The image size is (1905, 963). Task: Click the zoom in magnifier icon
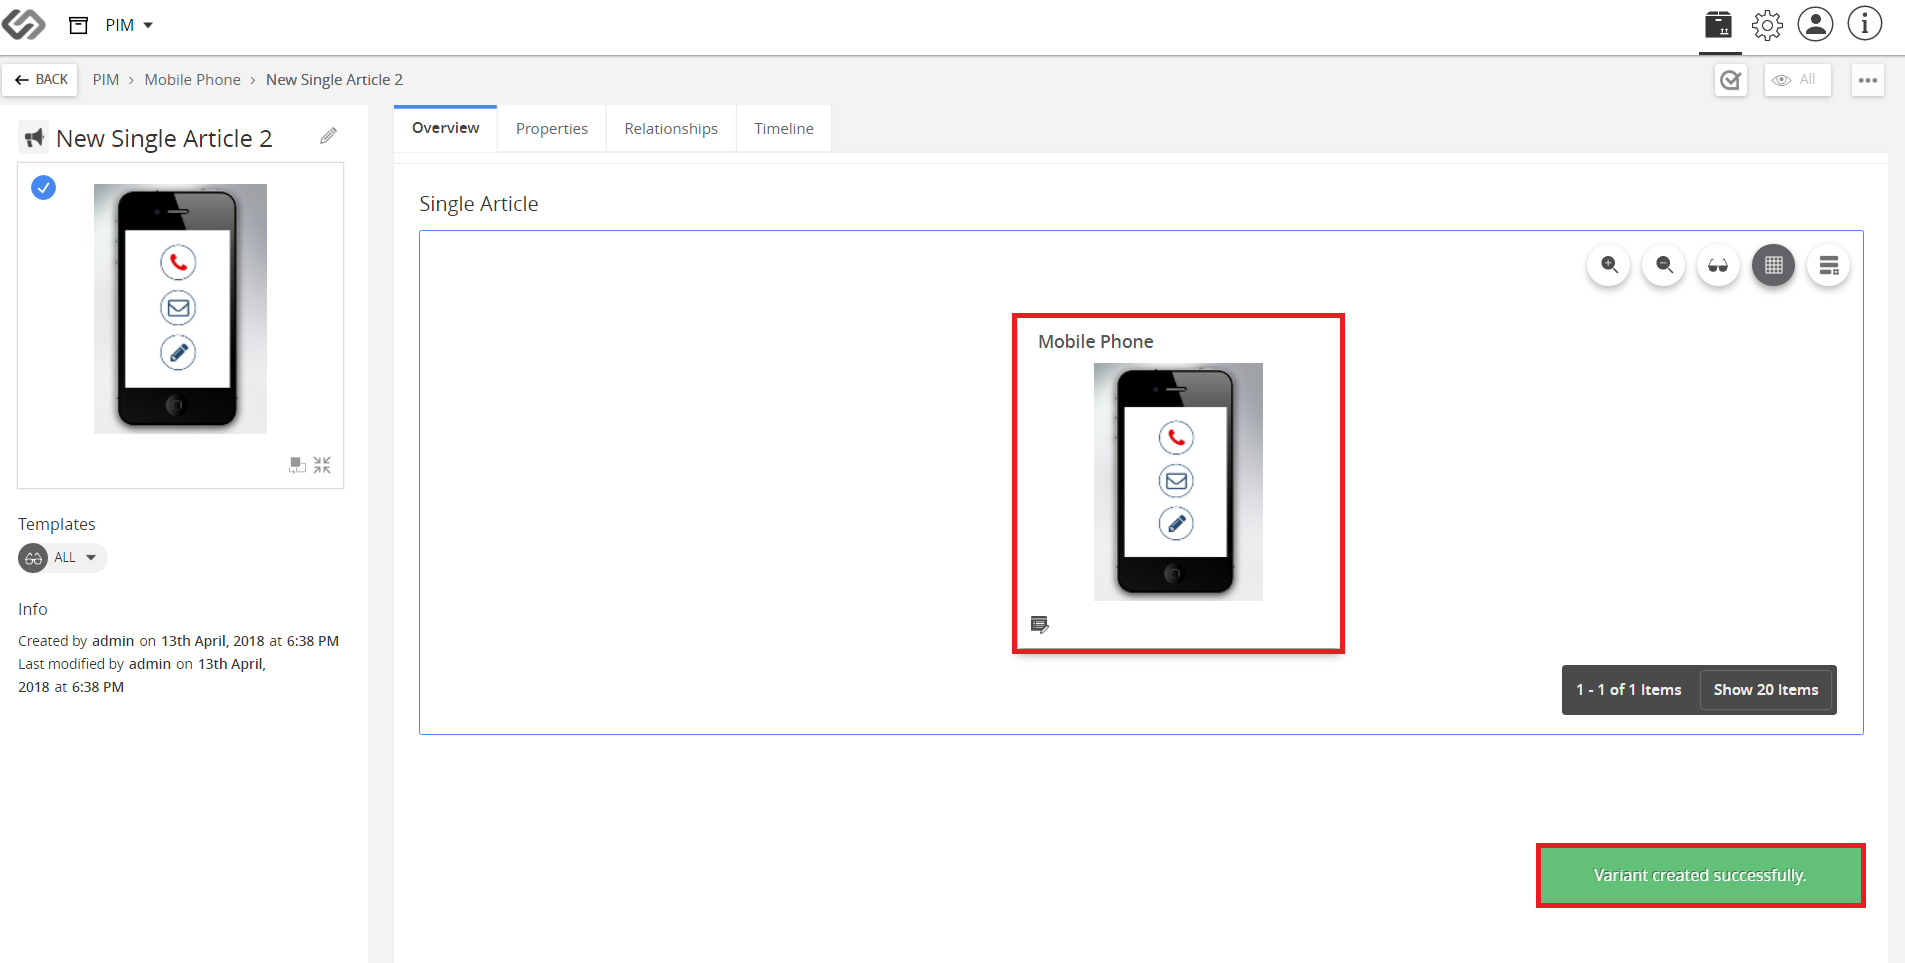[1609, 265]
